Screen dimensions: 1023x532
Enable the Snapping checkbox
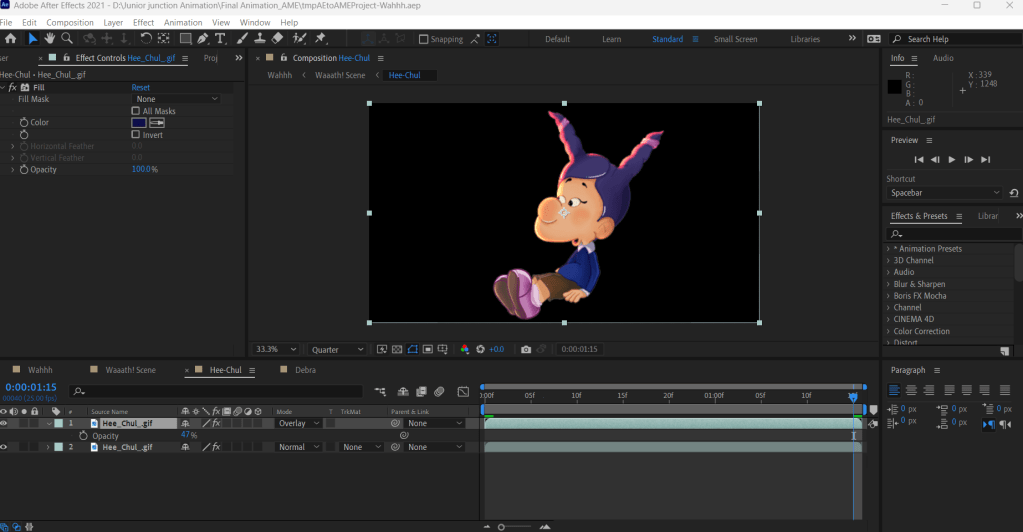click(424, 40)
